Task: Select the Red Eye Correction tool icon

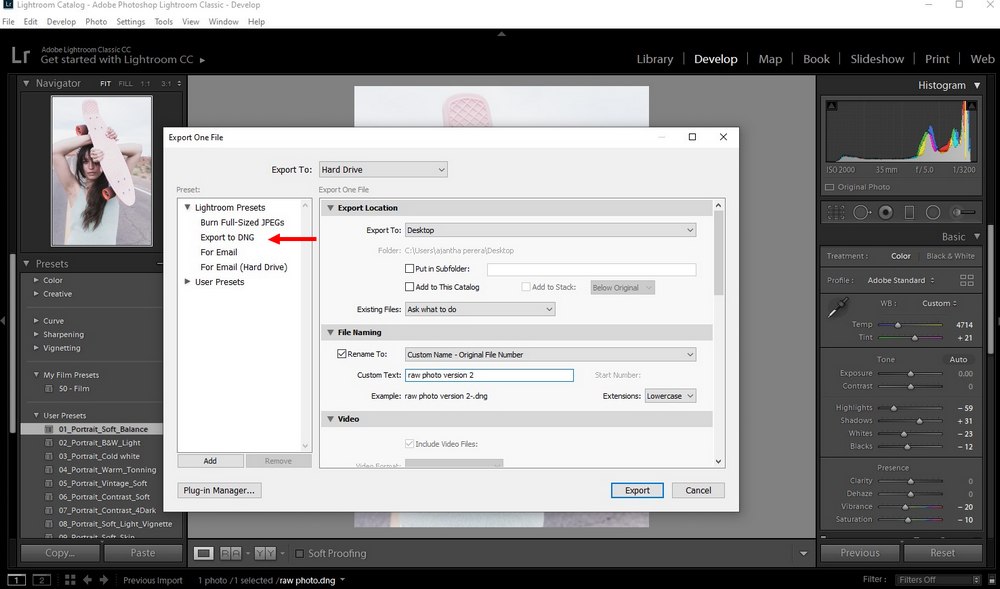Action: coord(885,212)
